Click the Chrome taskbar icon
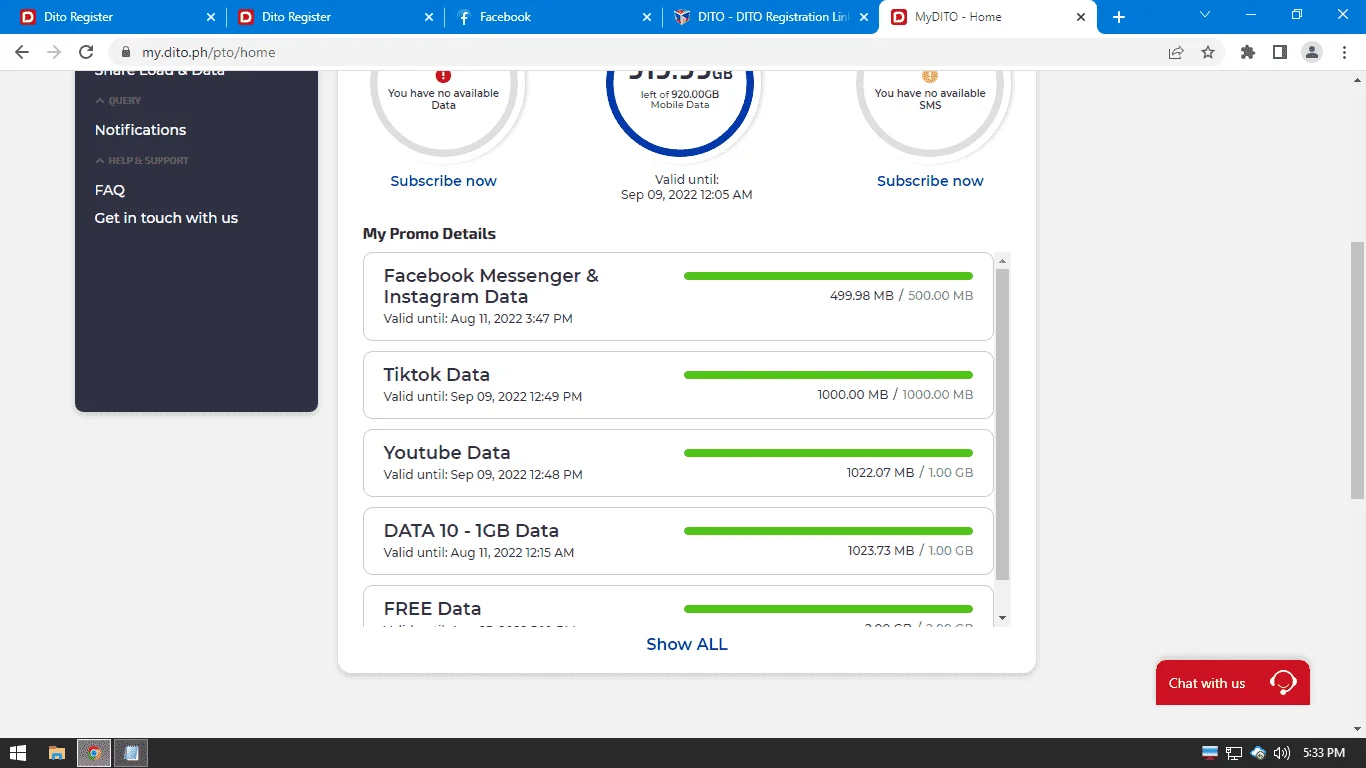 [x=93, y=753]
